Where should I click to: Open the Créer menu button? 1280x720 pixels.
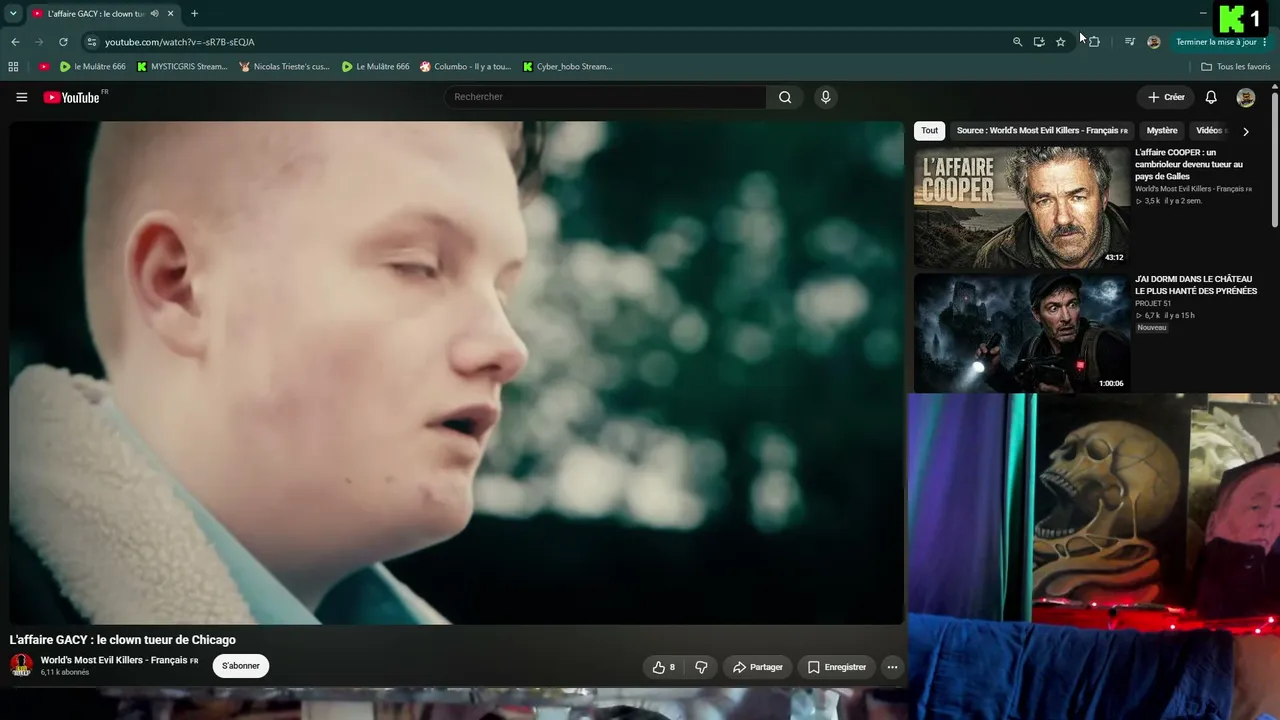click(x=1166, y=97)
